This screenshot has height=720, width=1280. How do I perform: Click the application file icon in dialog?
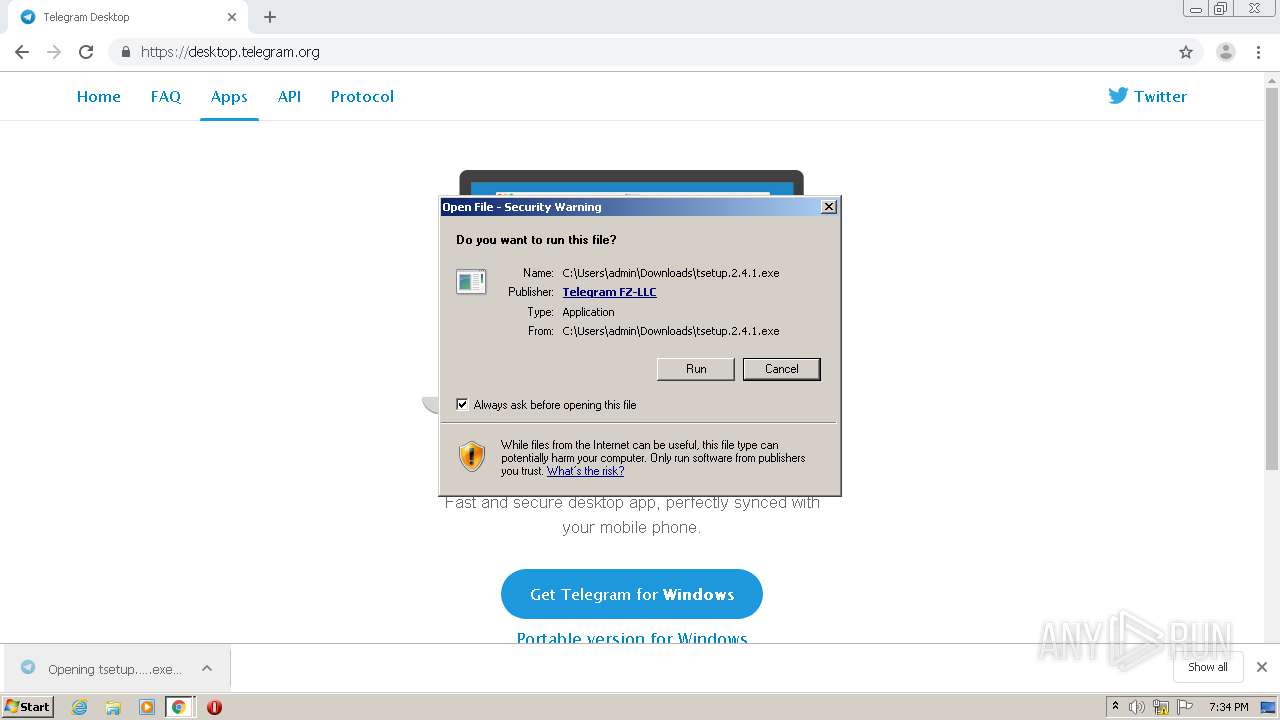(x=471, y=282)
